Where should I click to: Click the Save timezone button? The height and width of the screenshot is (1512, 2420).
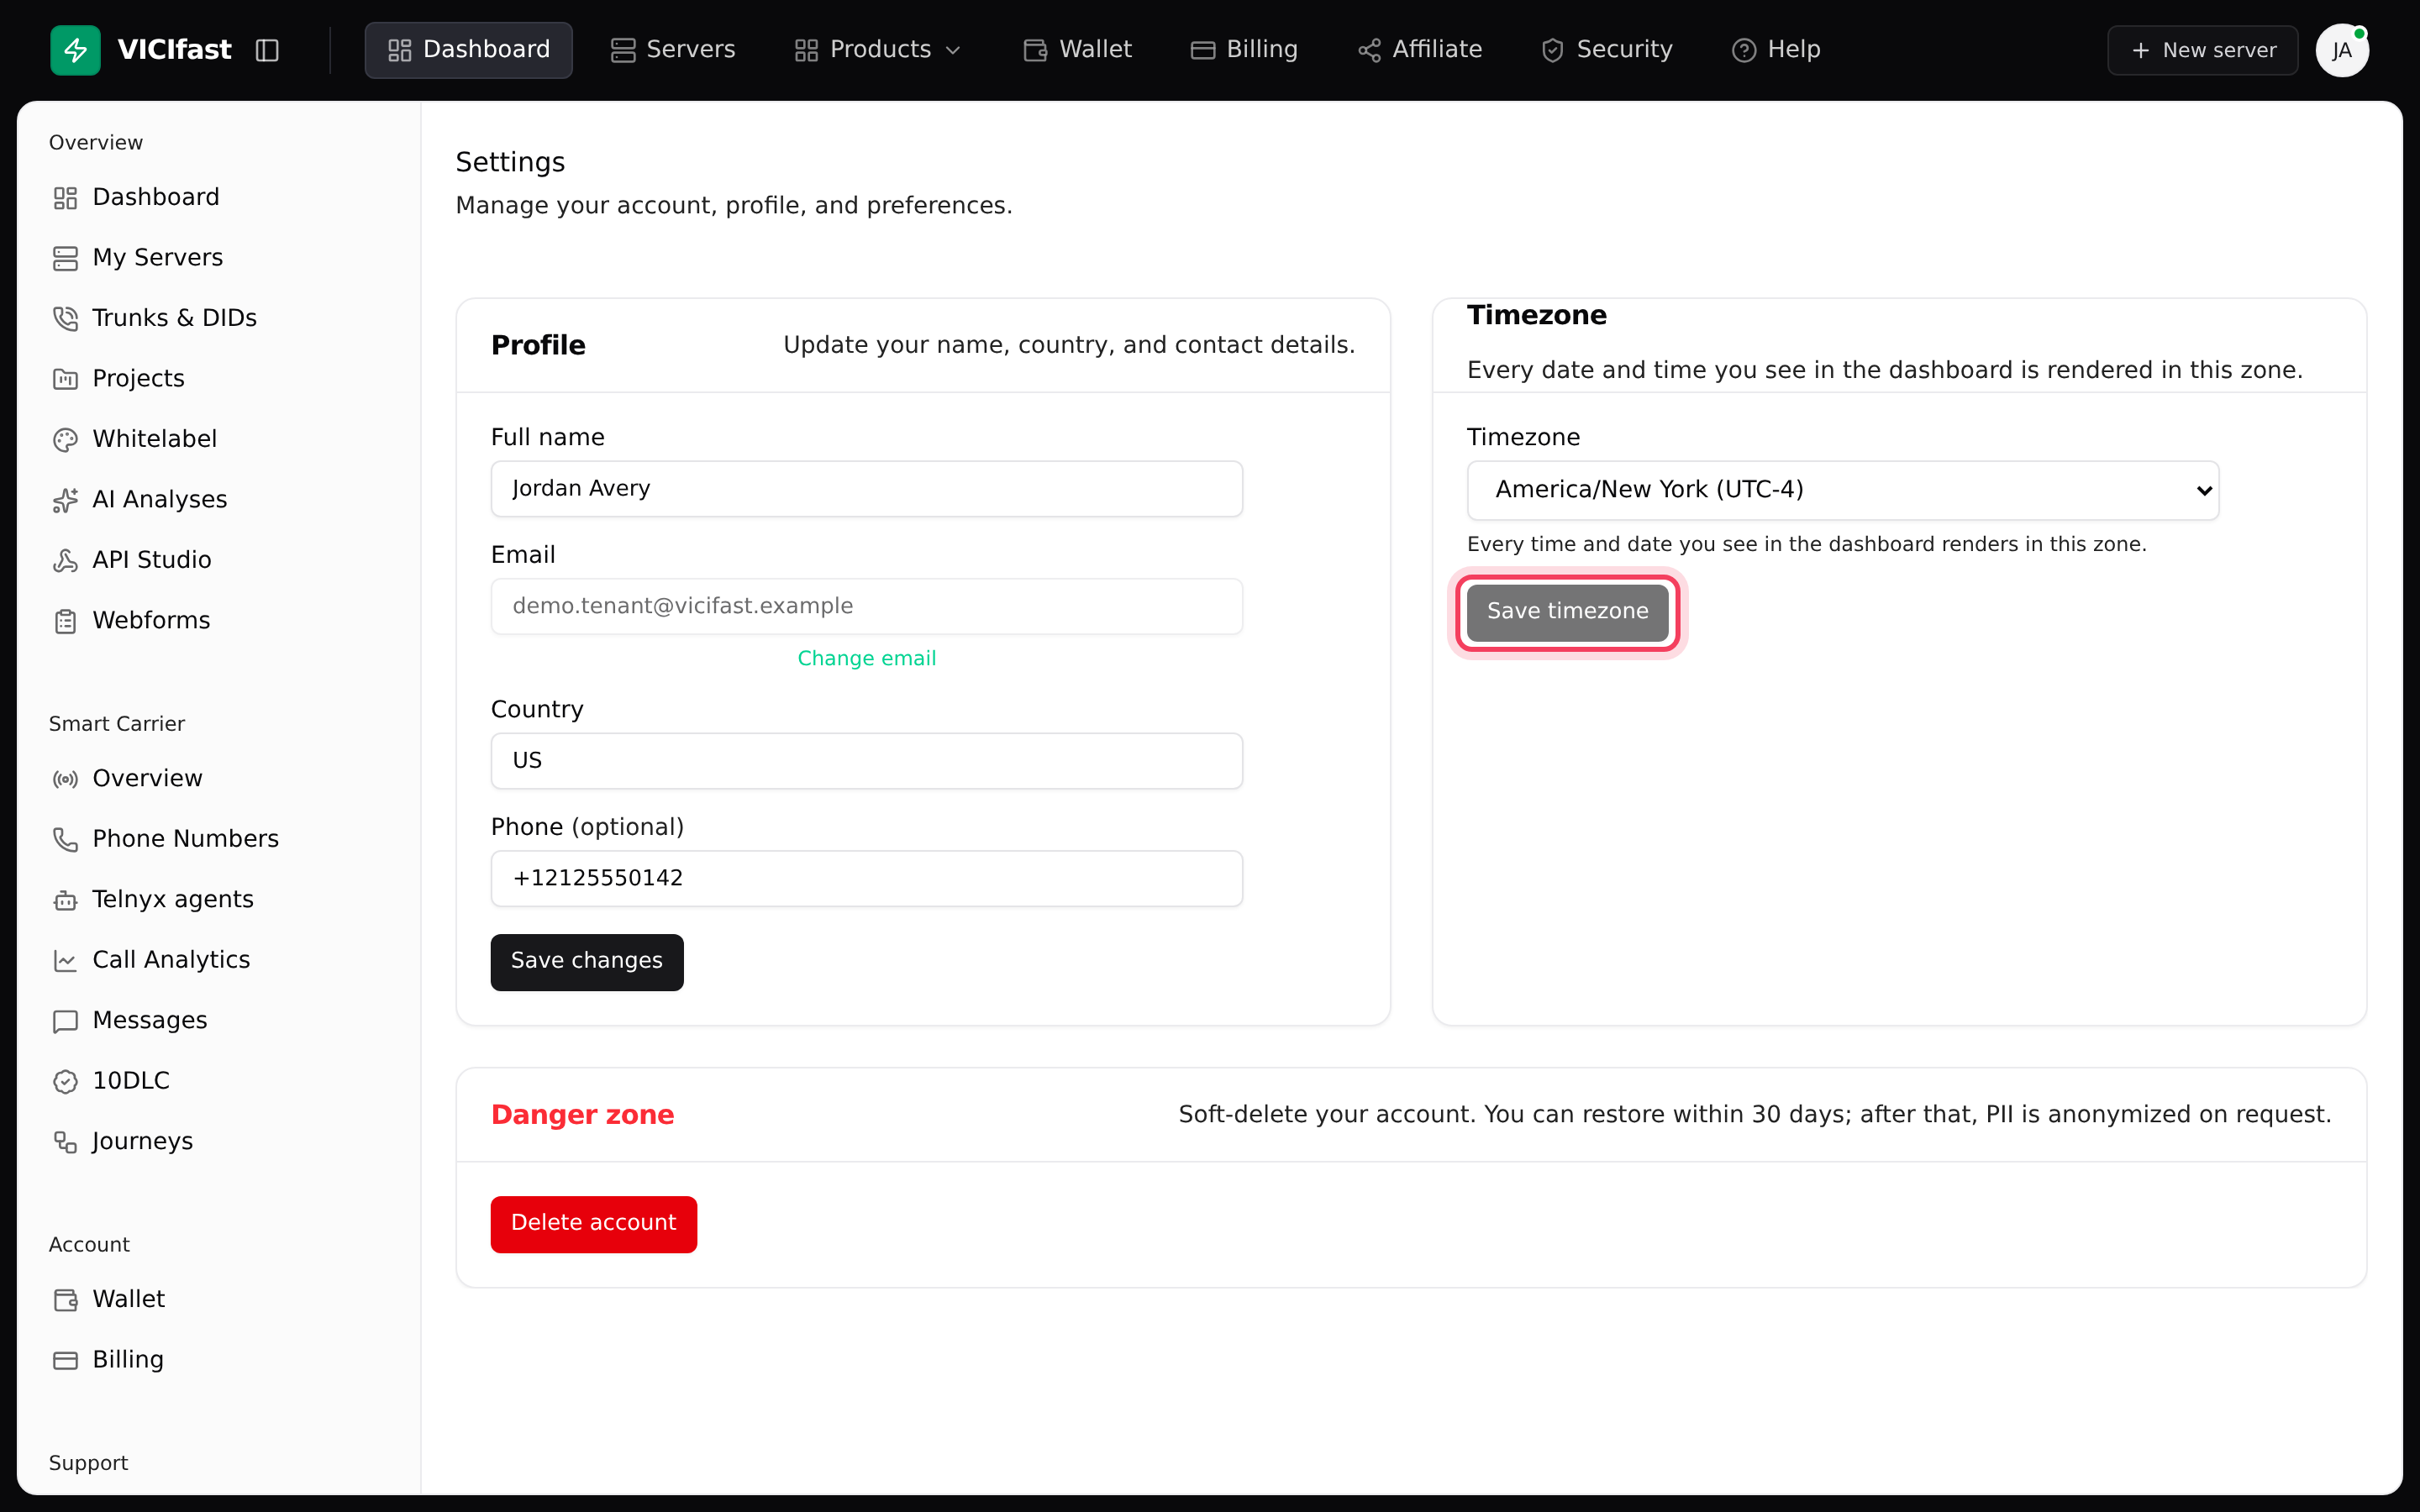(1567, 612)
